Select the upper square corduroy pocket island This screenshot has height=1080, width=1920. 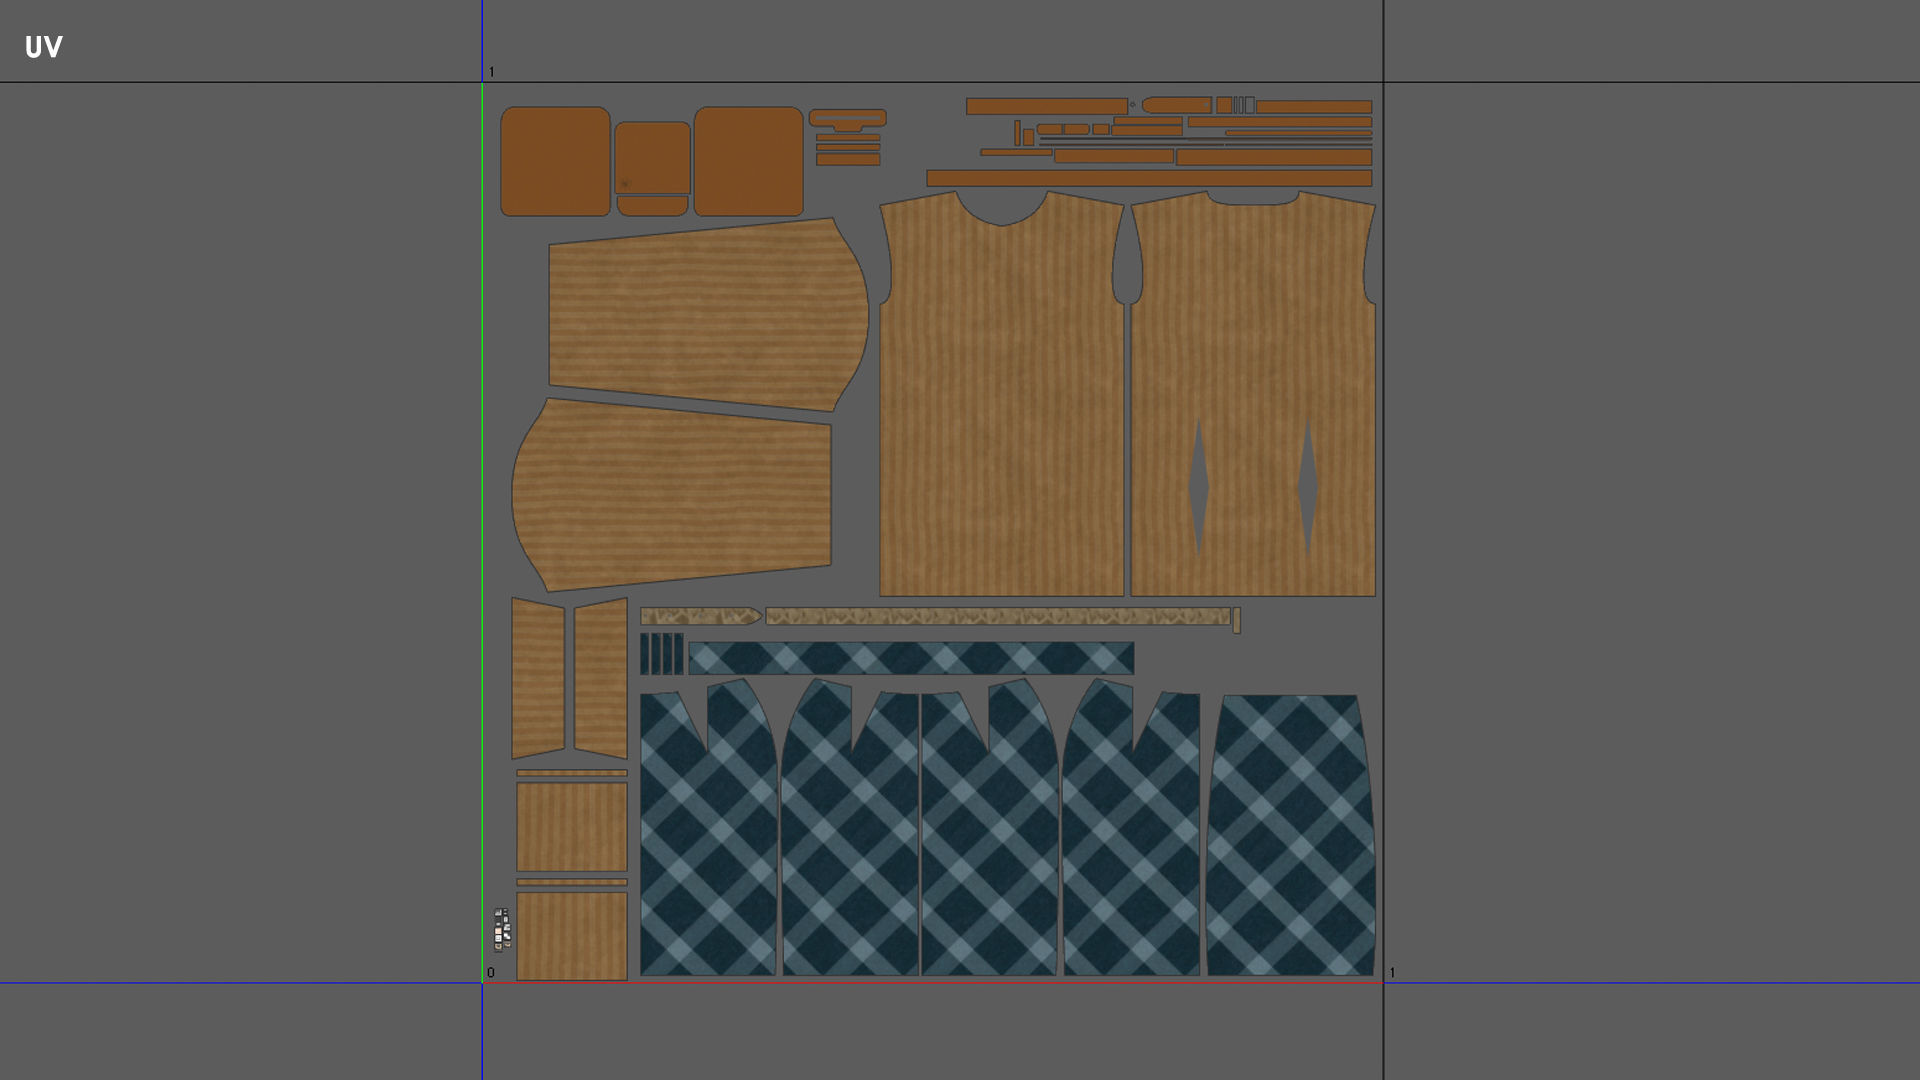[571, 826]
